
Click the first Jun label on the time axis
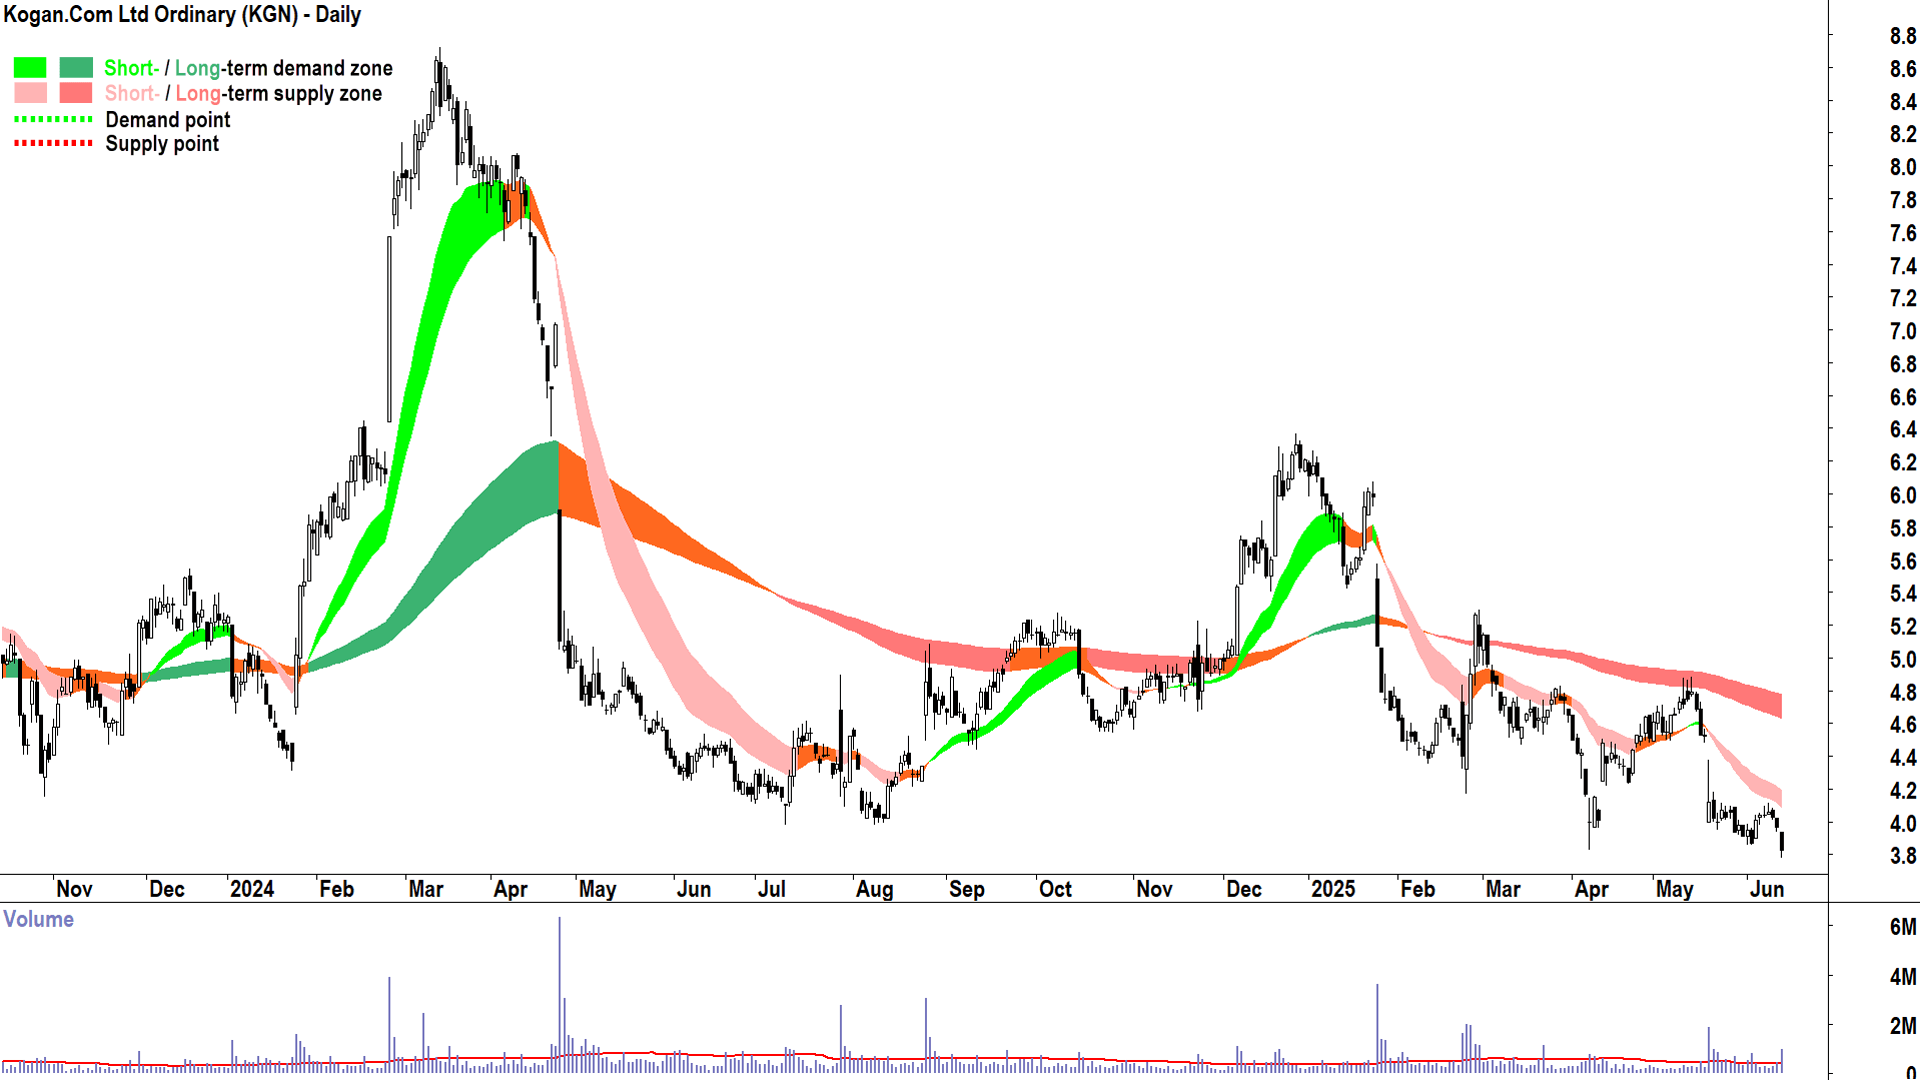694,889
